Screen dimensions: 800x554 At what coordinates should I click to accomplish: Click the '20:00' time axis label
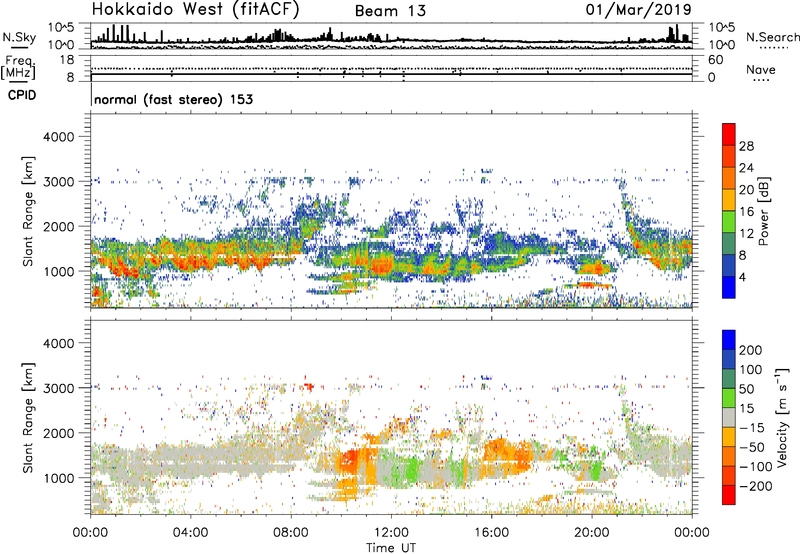591,533
